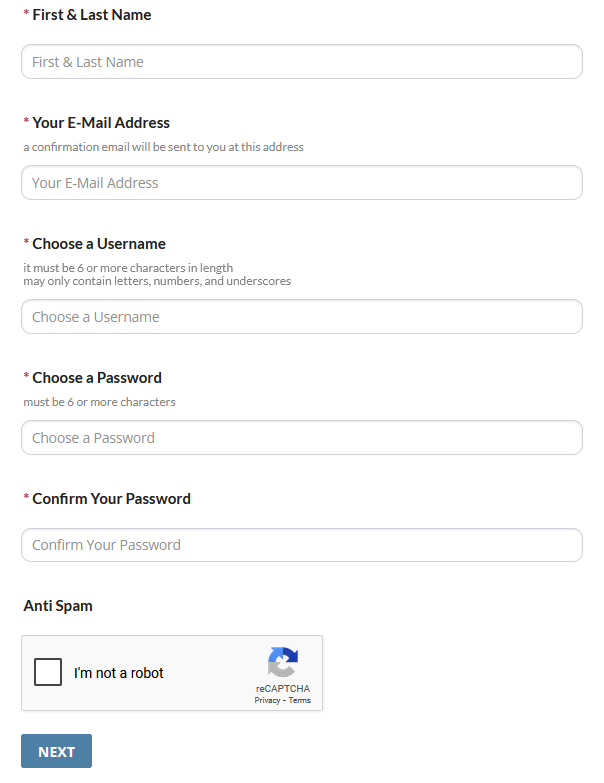This screenshot has height=783, width=604.
Task: Click the "Your E-Mail Address" label
Action: point(101,123)
